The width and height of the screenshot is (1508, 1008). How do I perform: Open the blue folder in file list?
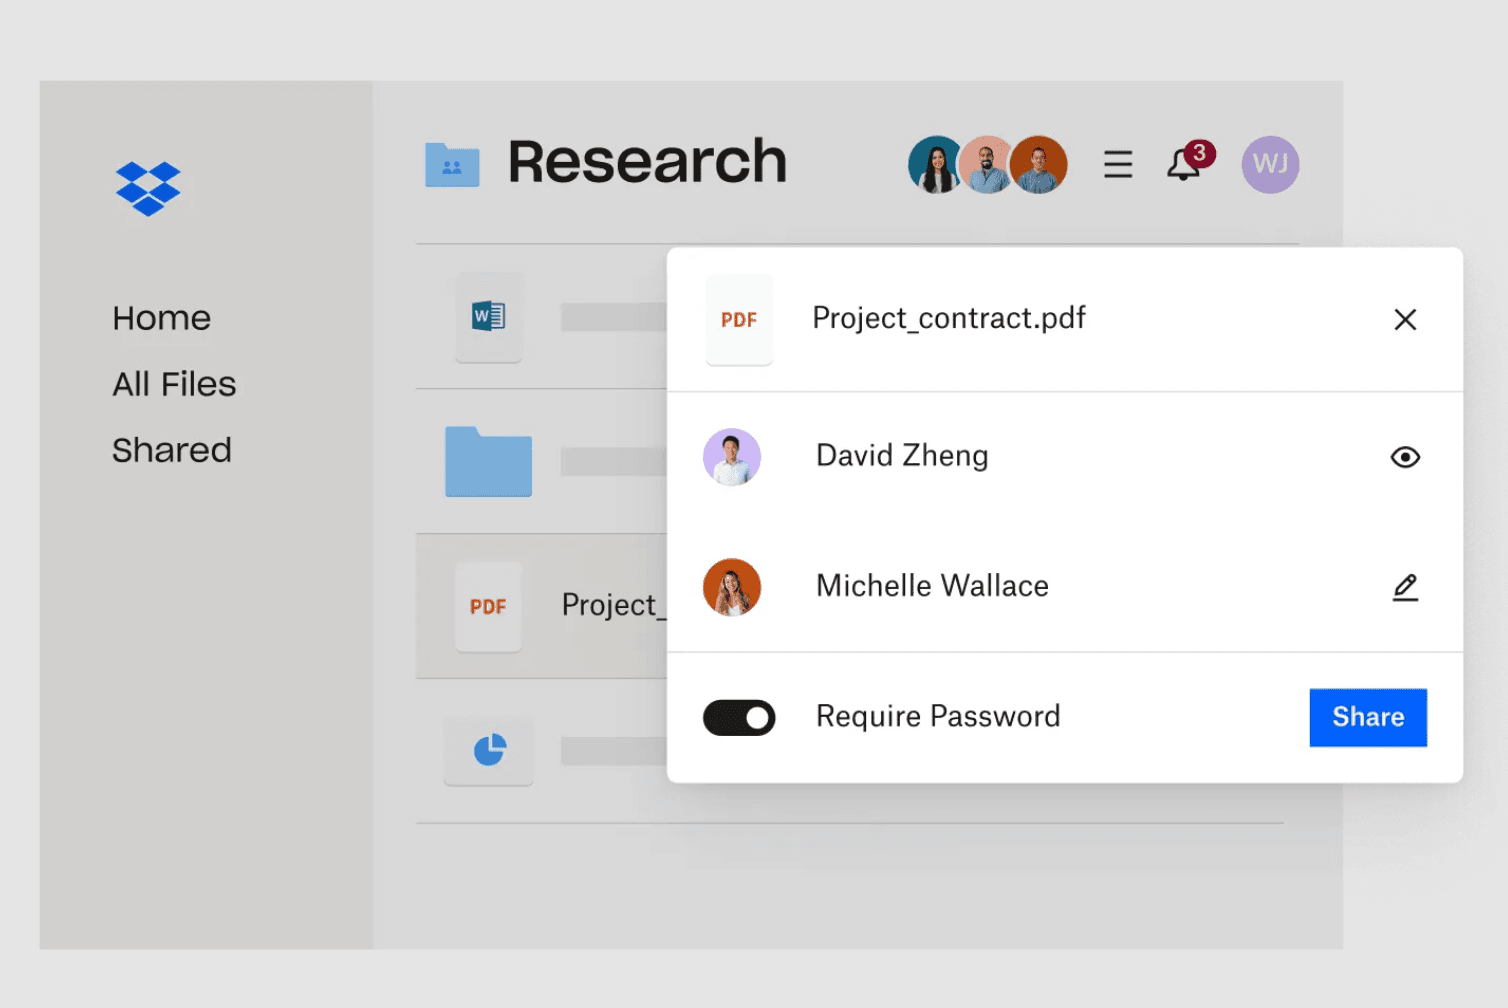click(x=488, y=462)
